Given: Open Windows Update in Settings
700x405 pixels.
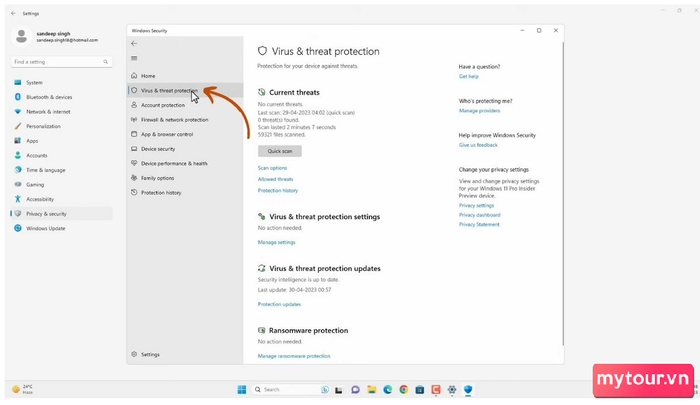Looking at the screenshot, I should pos(61,228).
